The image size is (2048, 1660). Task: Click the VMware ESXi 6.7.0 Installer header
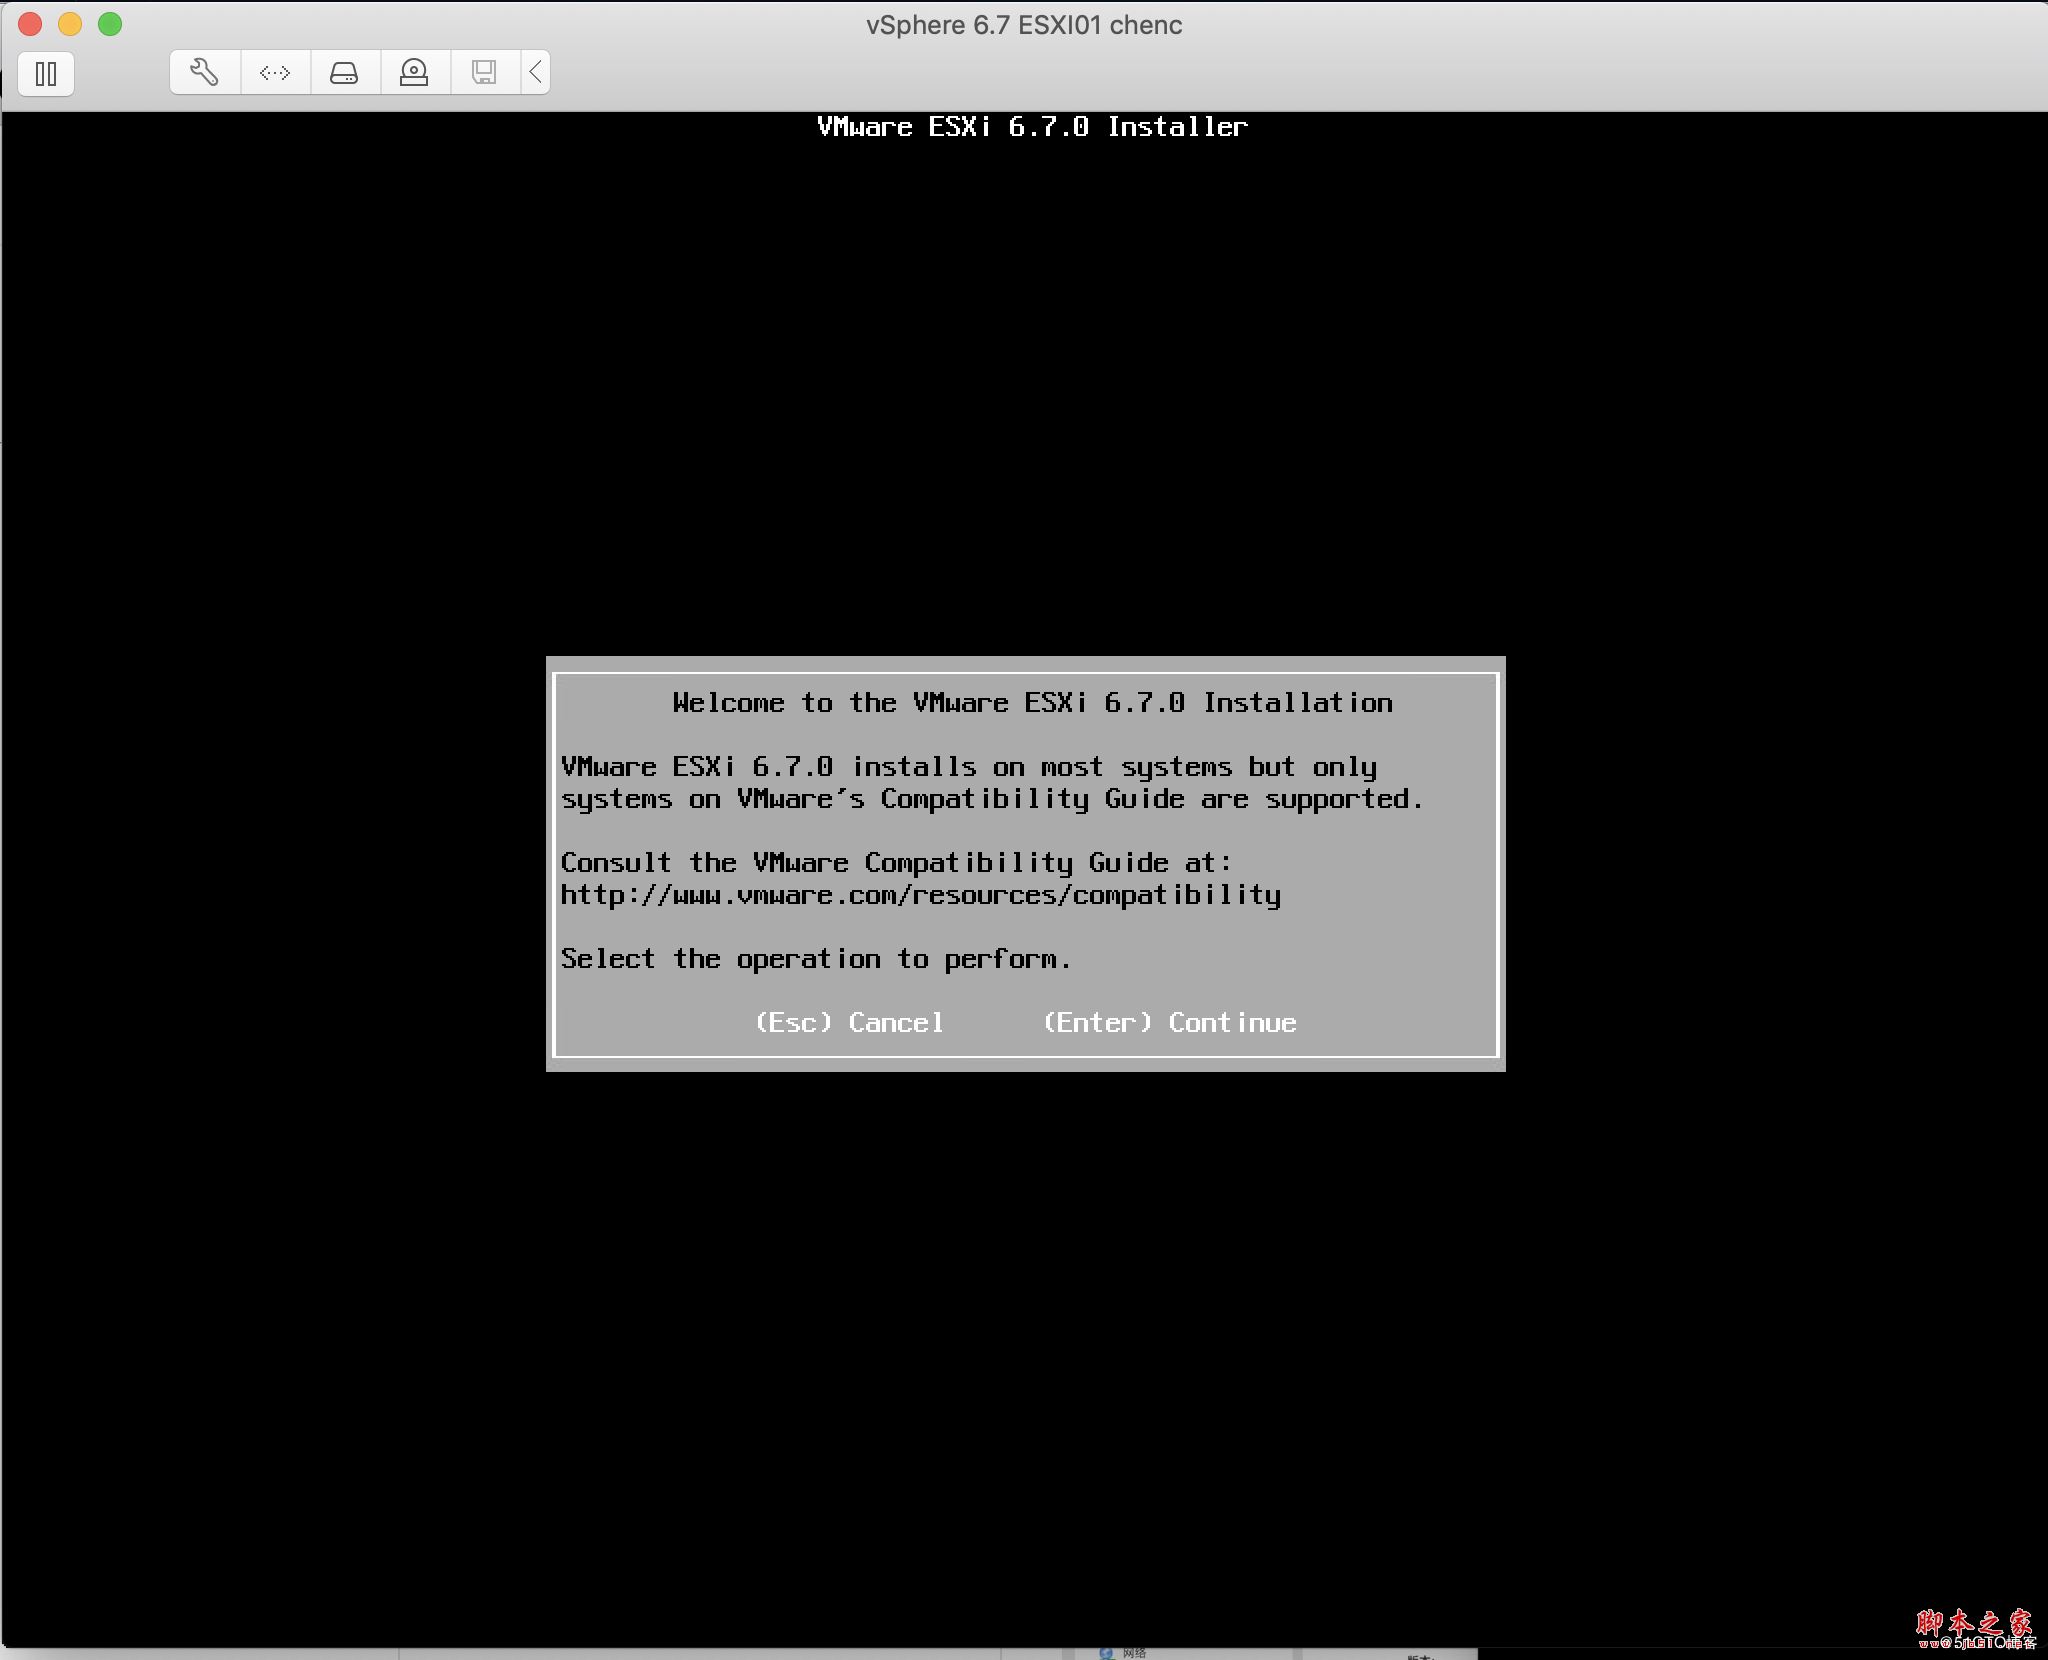tap(1032, 127)
